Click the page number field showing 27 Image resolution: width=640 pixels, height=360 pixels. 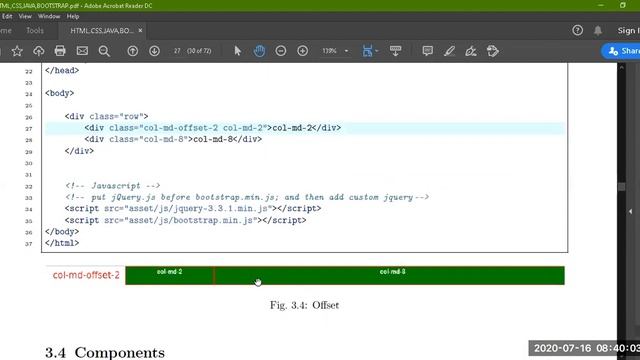(177, 51)
